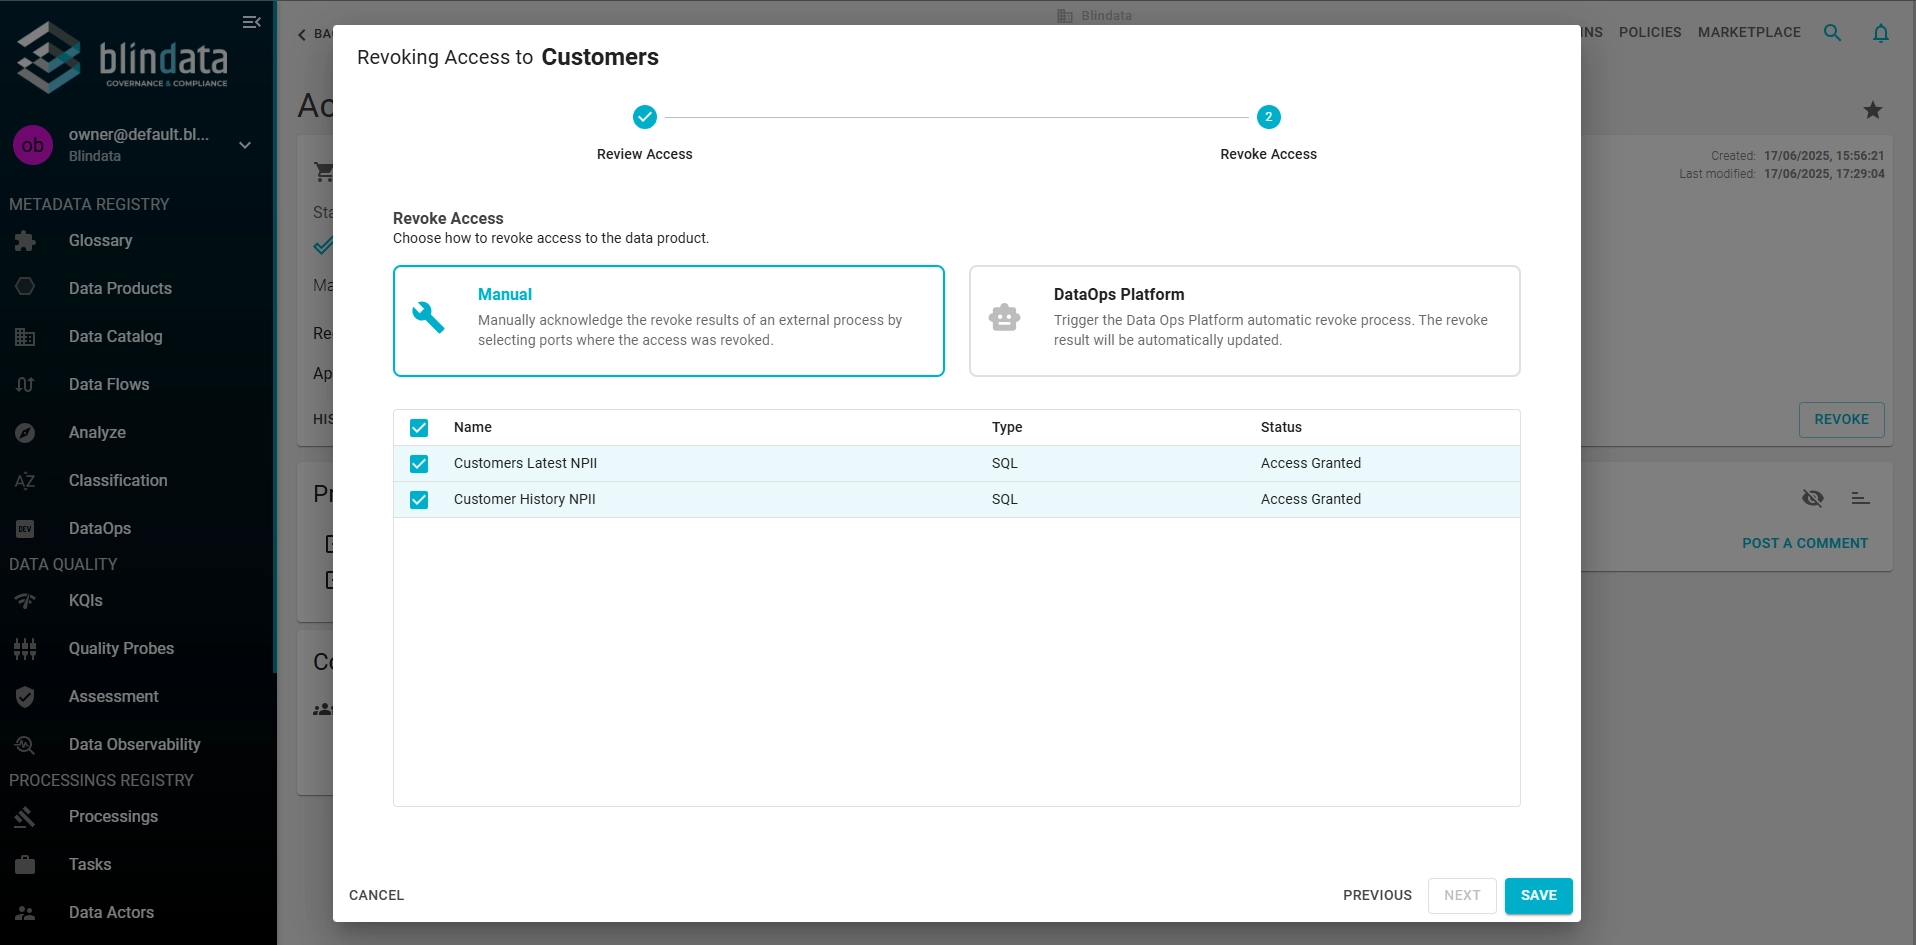Click the Data Catalog building icon

tap(25, 337)
